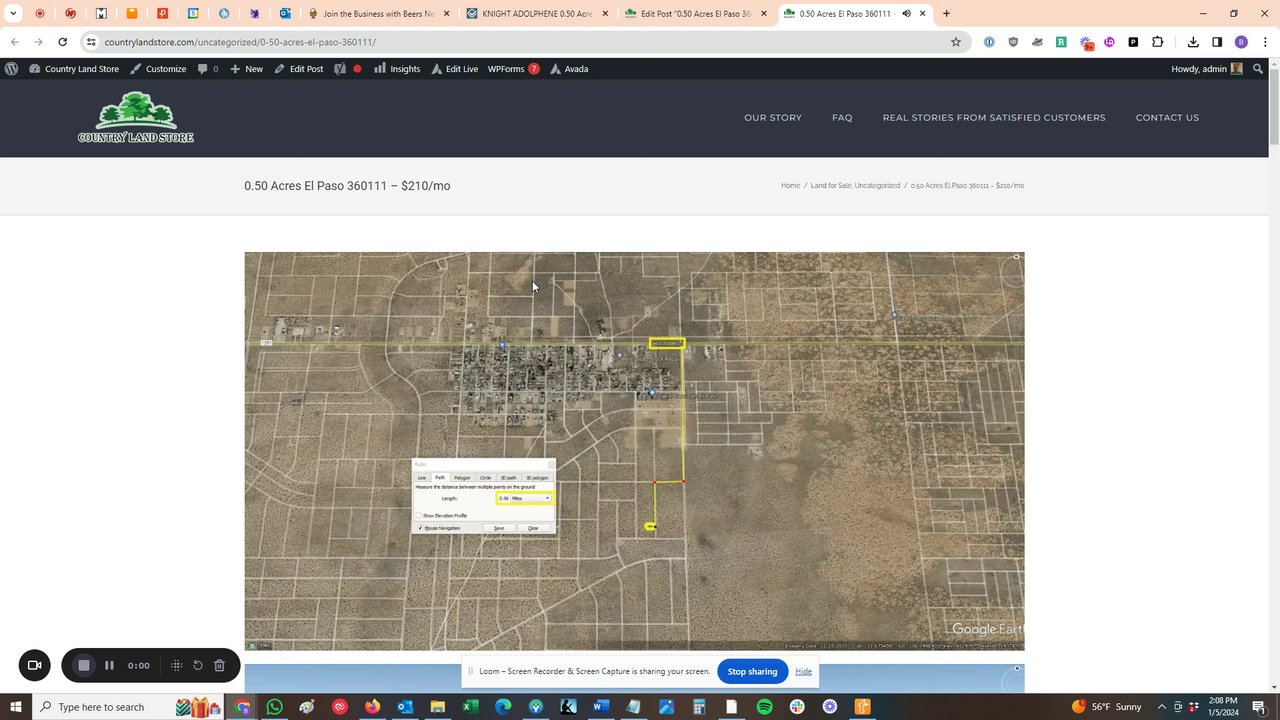The height and width of the screenshot is (720, 1280).
Task: Reload the page with the refresh button
Action: click(x=62, y=42)
